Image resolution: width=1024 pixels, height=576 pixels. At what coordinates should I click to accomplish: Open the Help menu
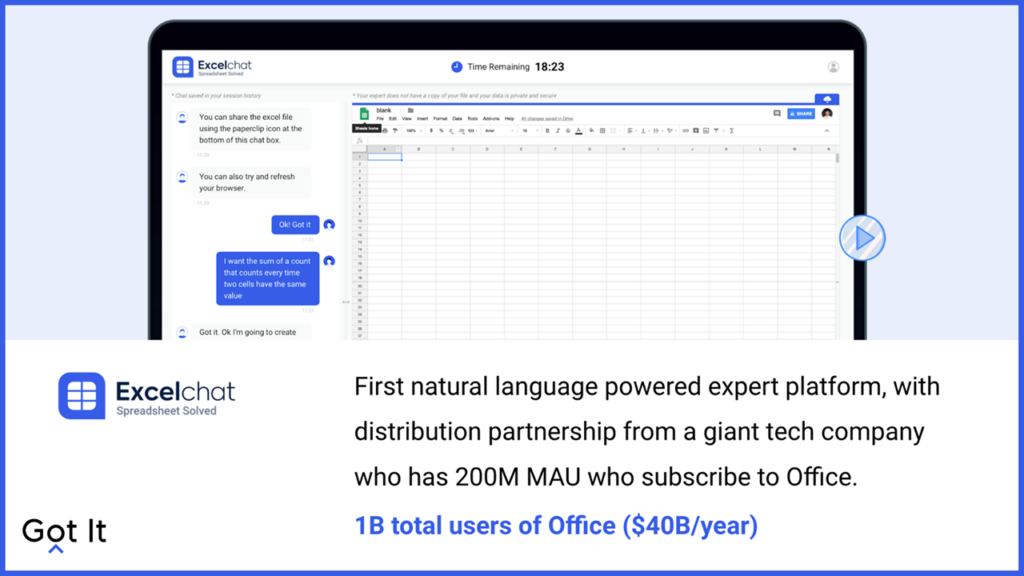click(x=509, y=119)
